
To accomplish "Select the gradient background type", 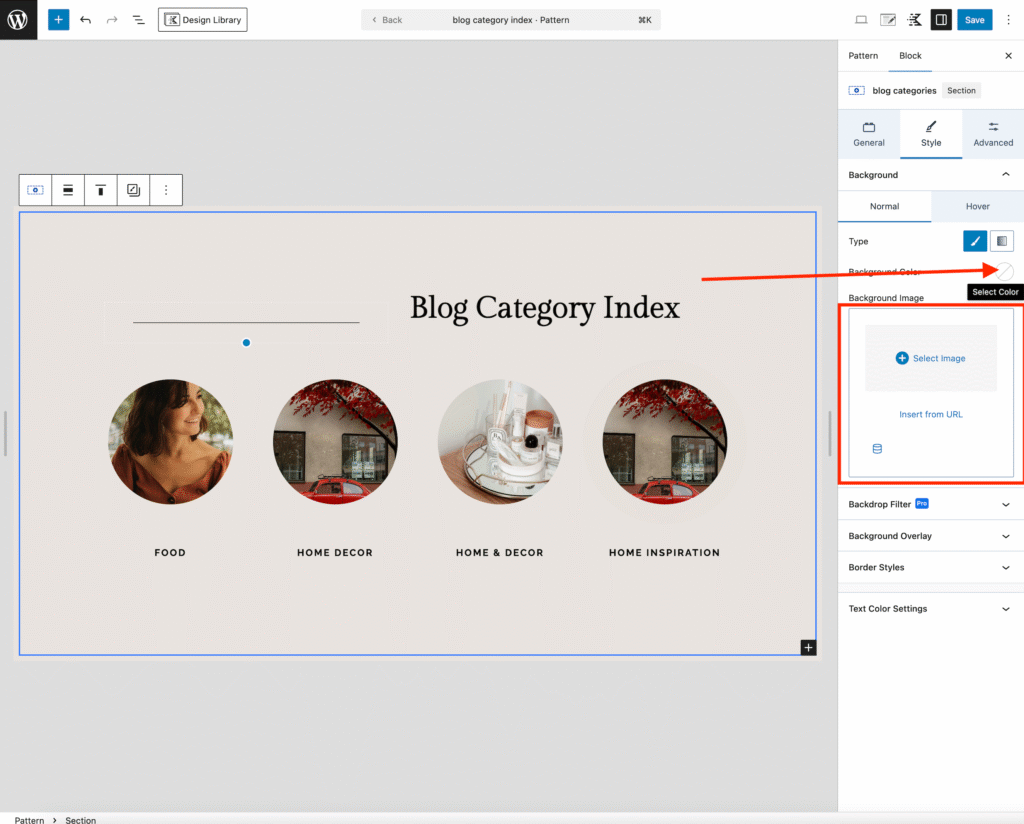I will click(1001, 241).
